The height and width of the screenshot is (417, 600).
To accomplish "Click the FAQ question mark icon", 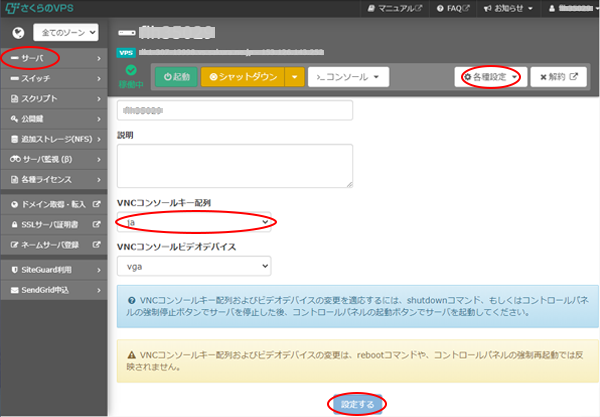I will pyautogui.click(x=440, y=8).
